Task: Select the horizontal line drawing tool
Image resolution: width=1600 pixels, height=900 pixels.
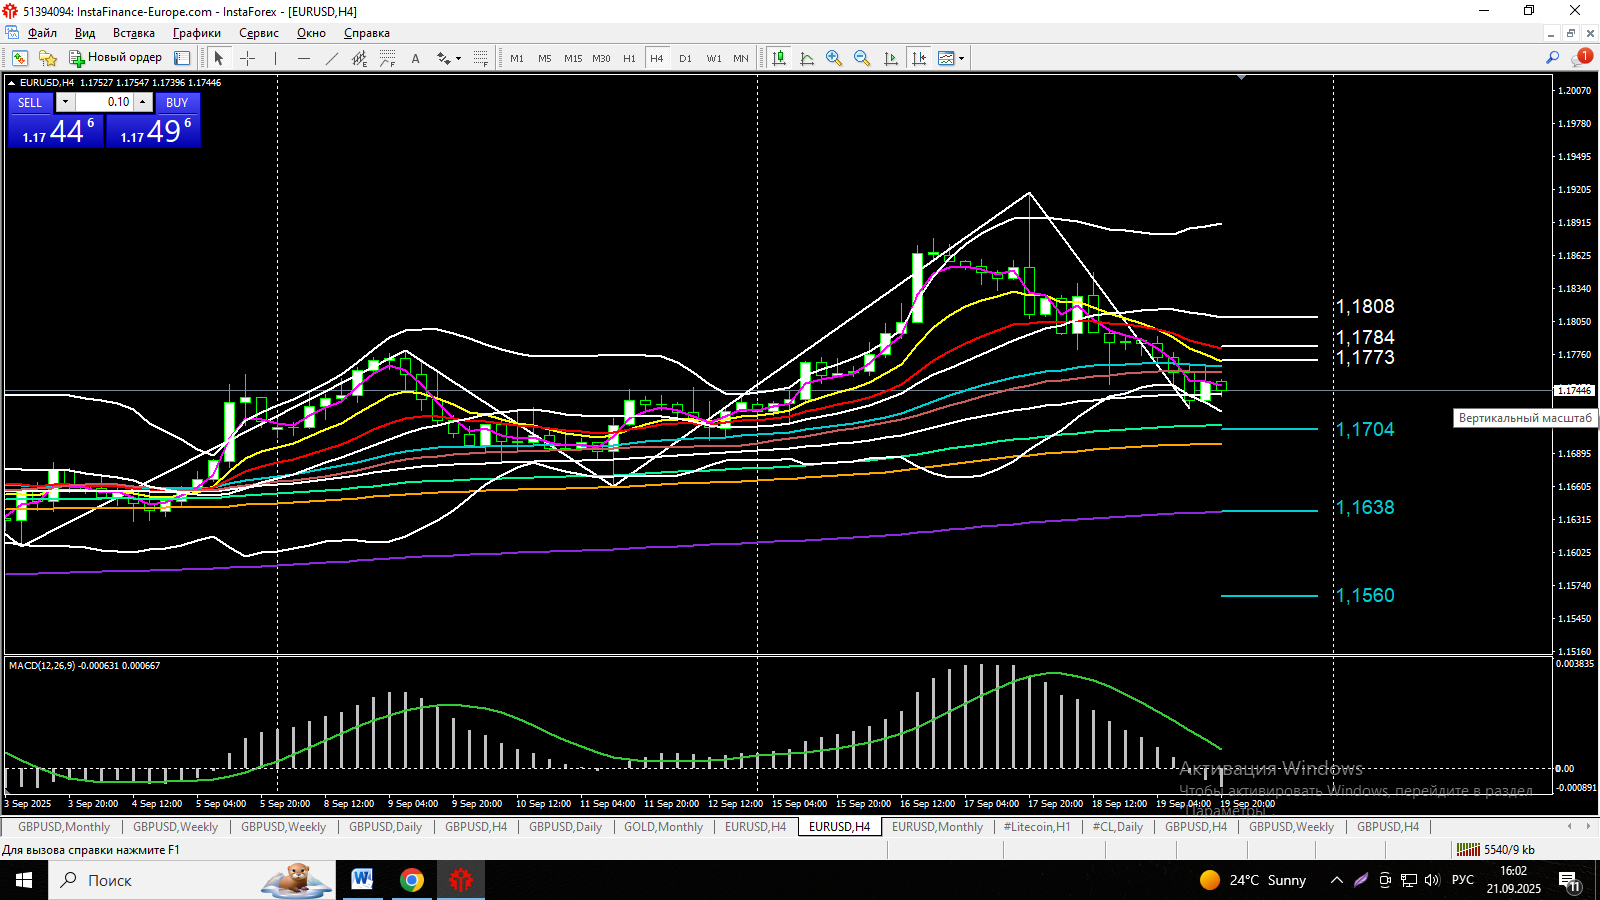Action: coord(303,58)
